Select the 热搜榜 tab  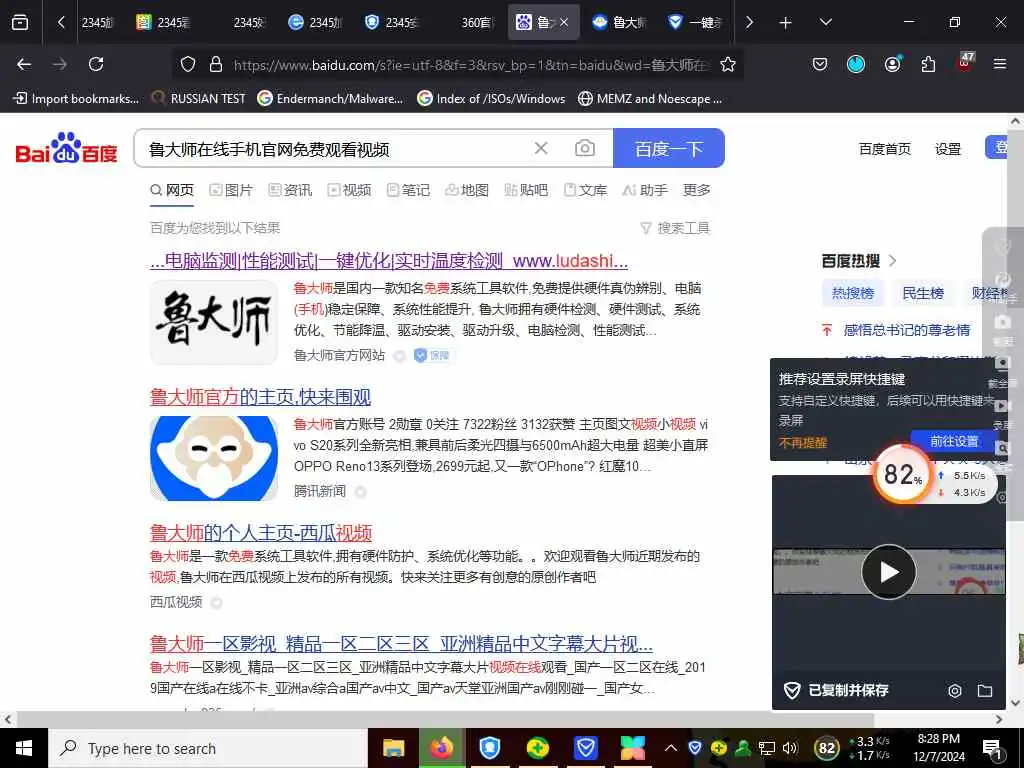coord(853,293)
